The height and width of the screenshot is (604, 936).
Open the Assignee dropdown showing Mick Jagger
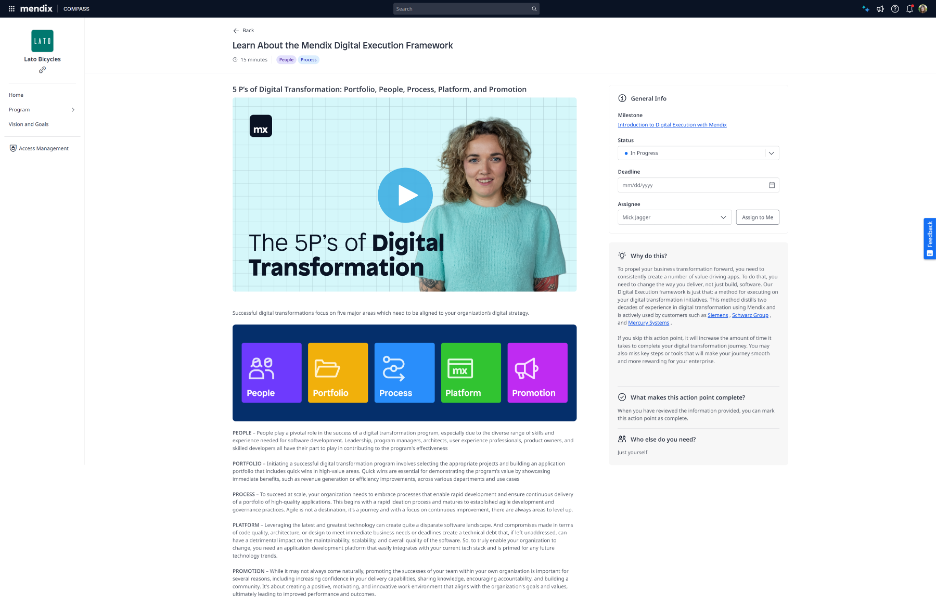point(675,217)
